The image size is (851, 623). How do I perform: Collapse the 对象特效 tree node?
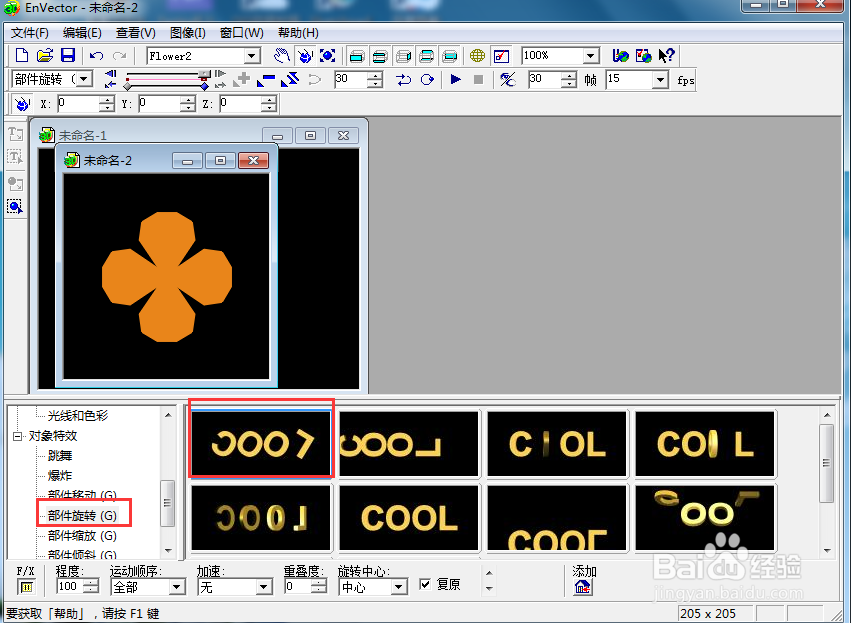17,436
